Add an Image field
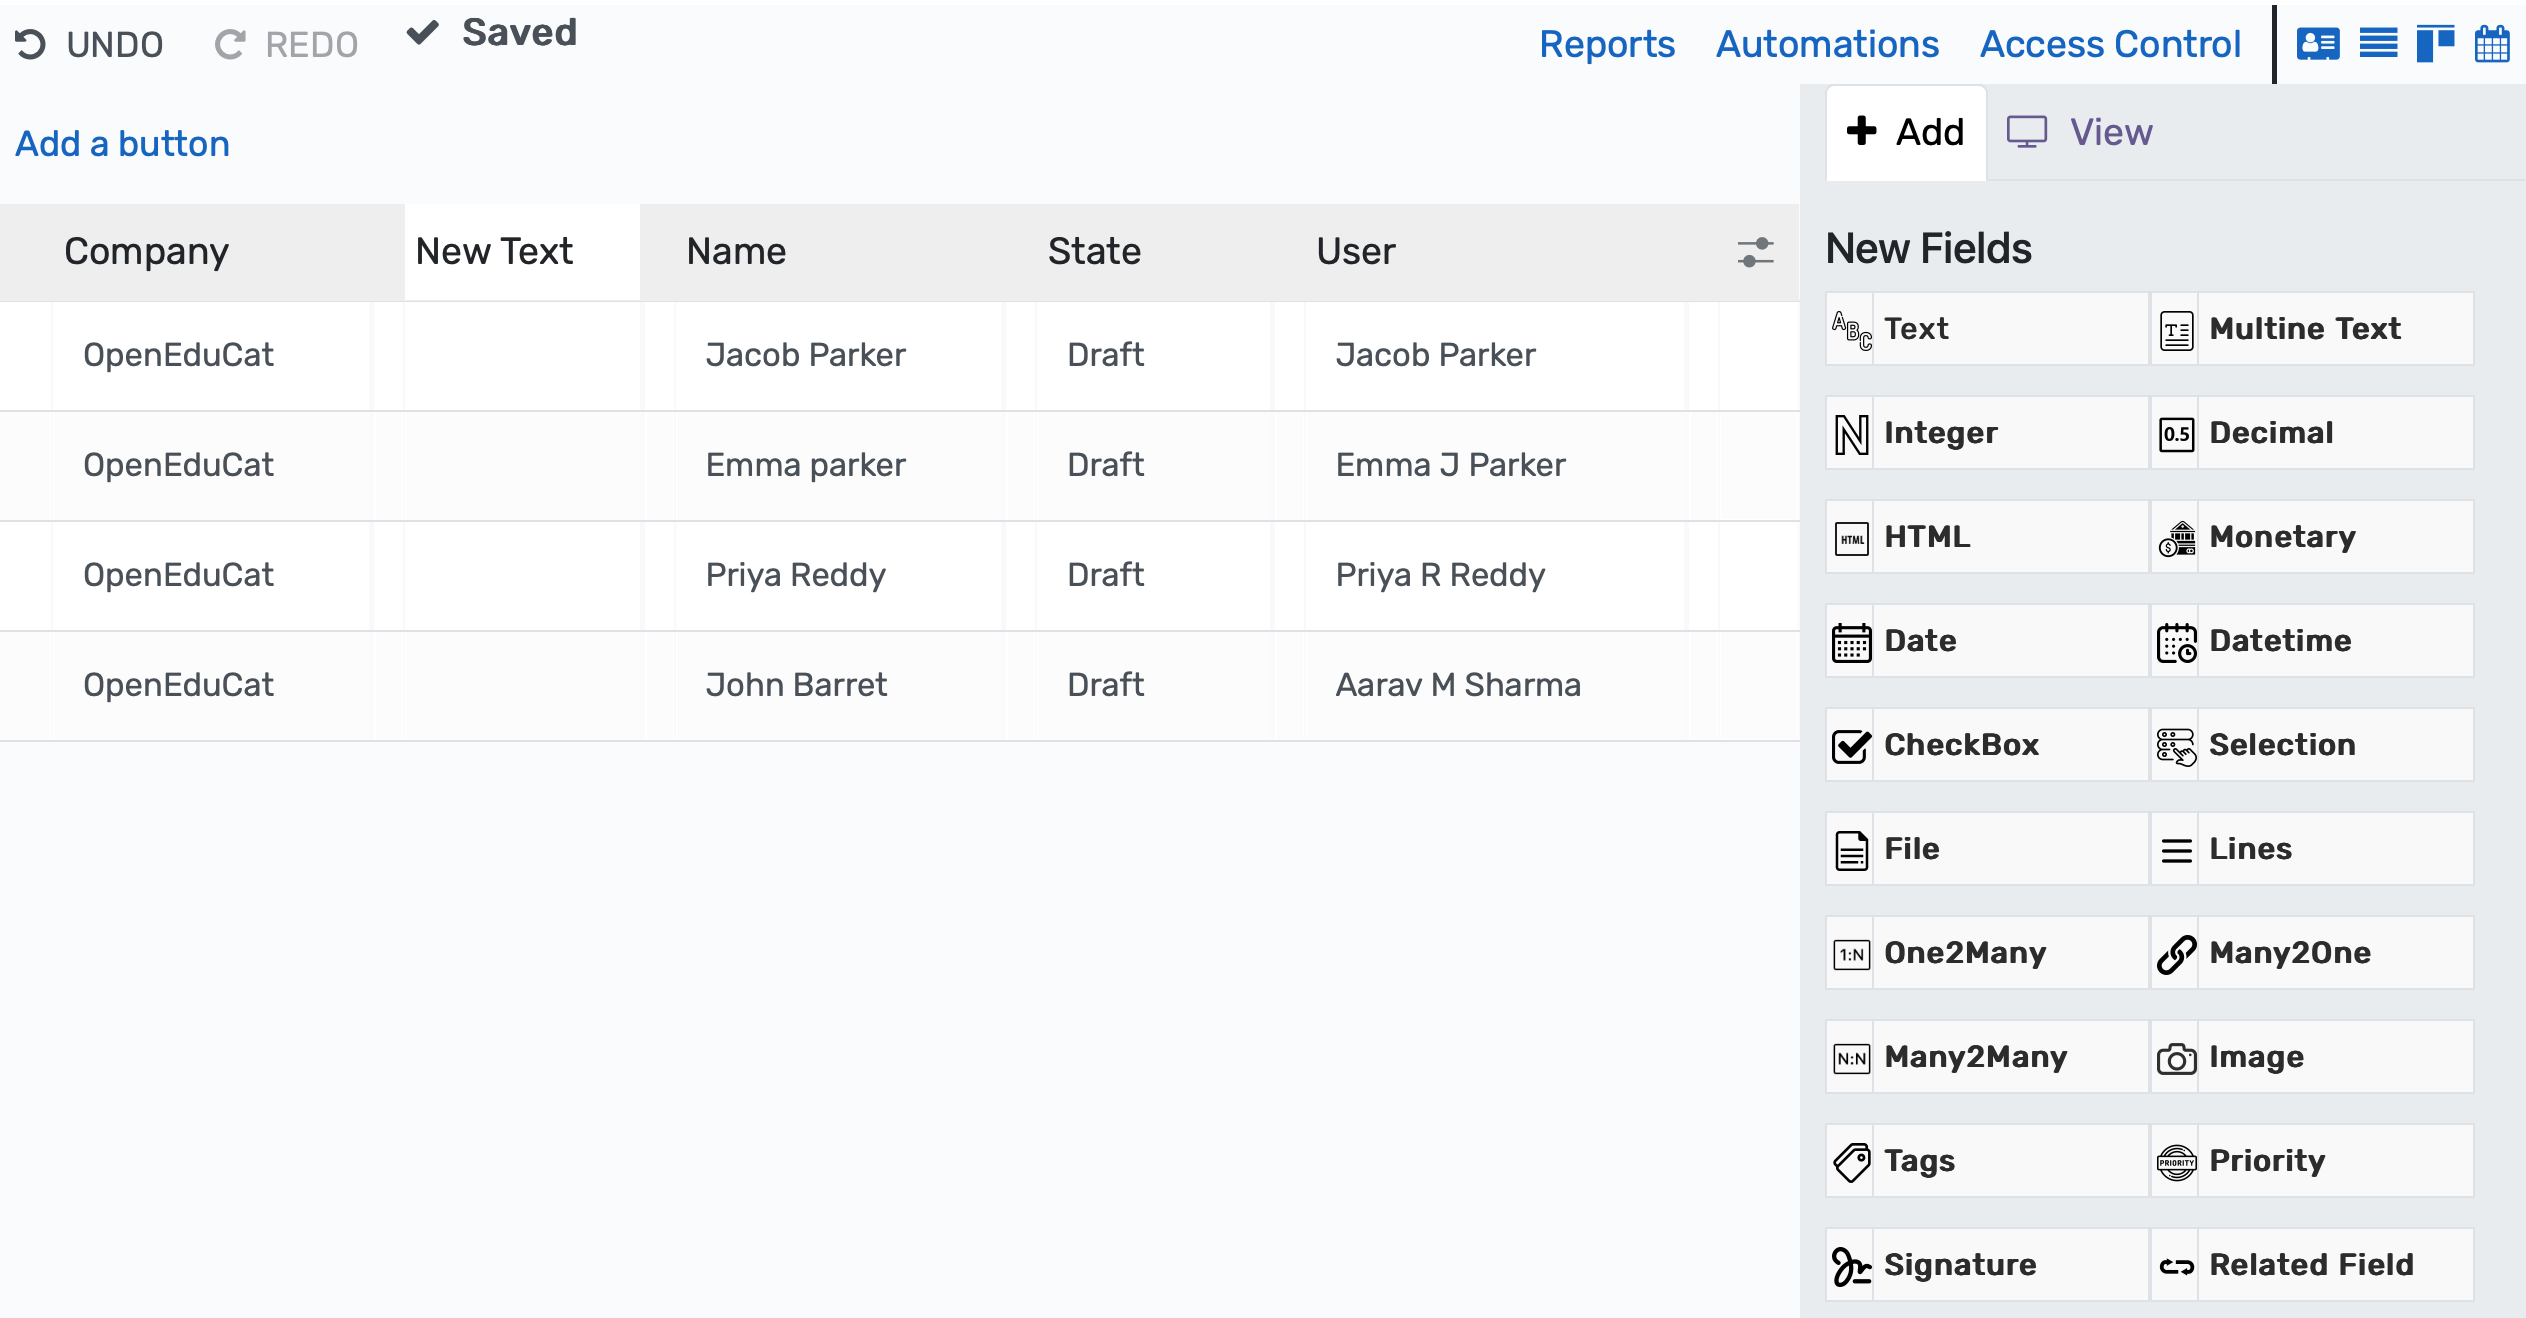The image size is (2526, 1318). coord(2311,1057)
